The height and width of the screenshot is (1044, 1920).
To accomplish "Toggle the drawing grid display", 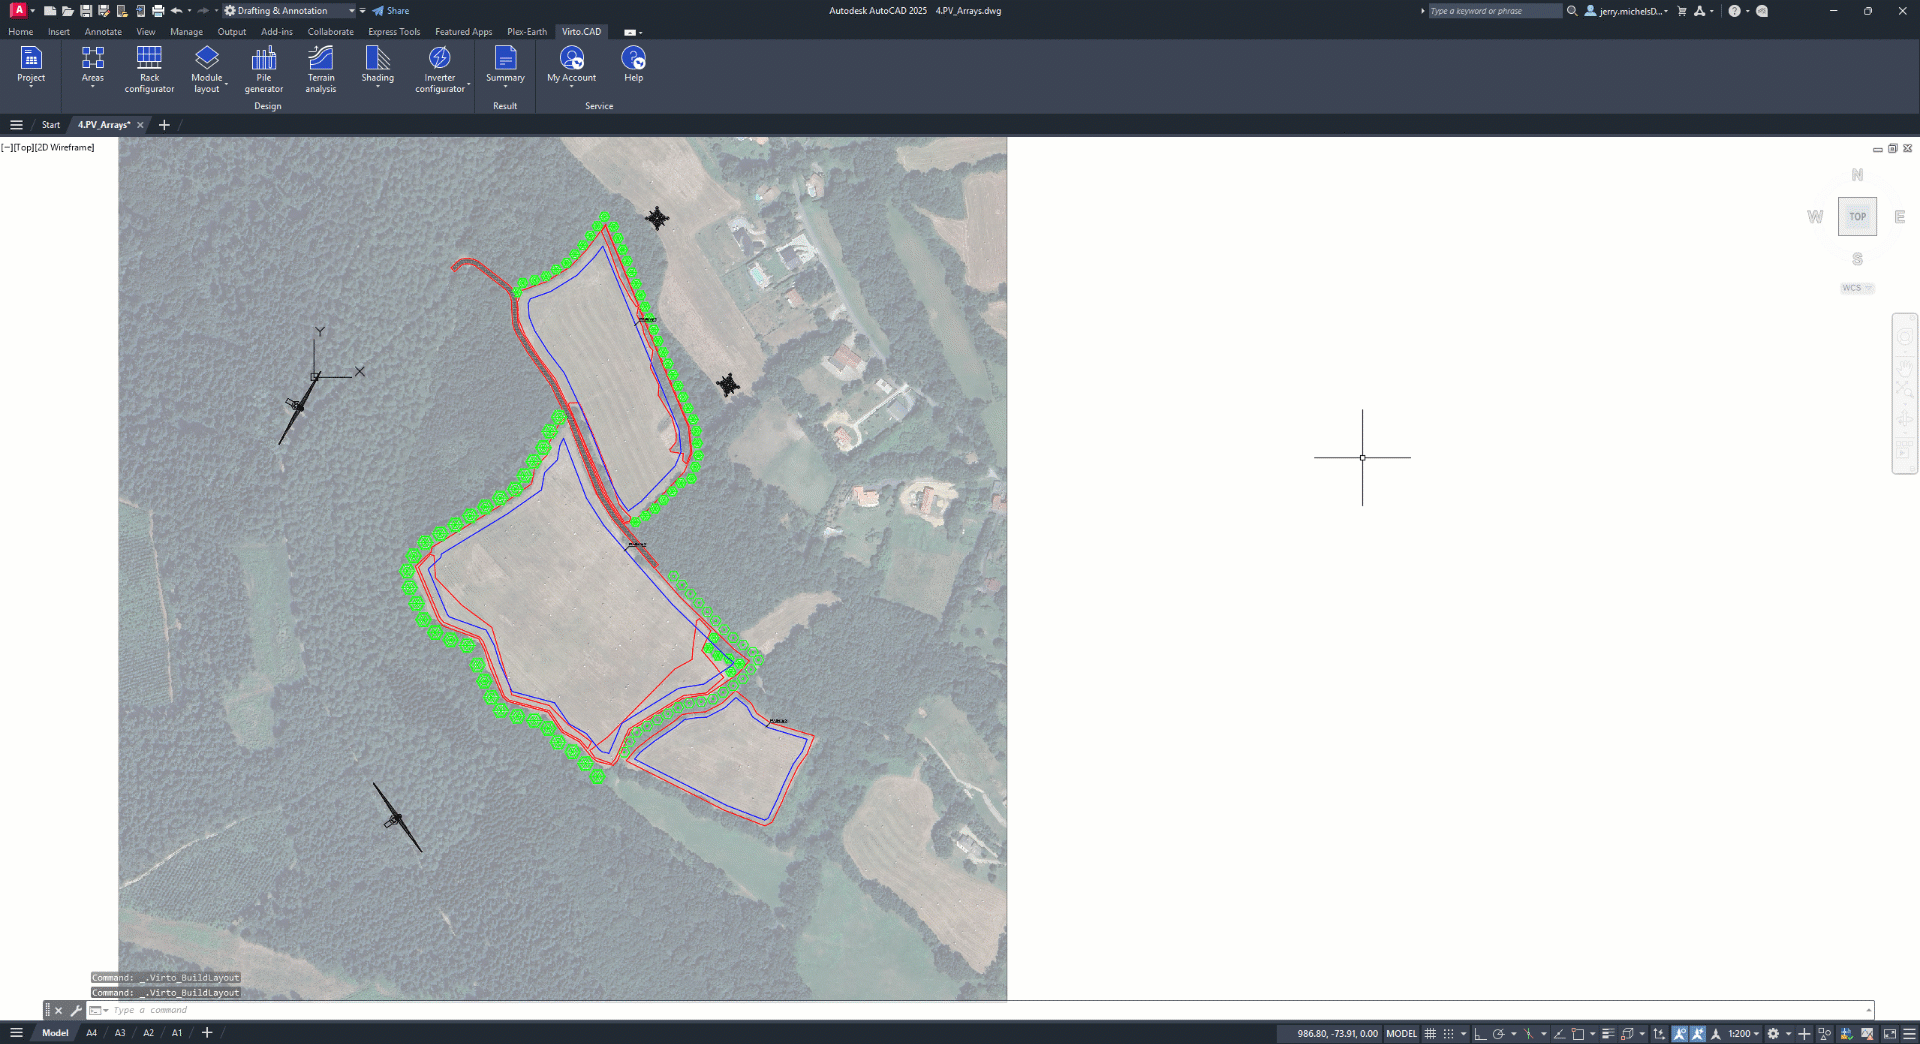I will coord(1430,1034).
